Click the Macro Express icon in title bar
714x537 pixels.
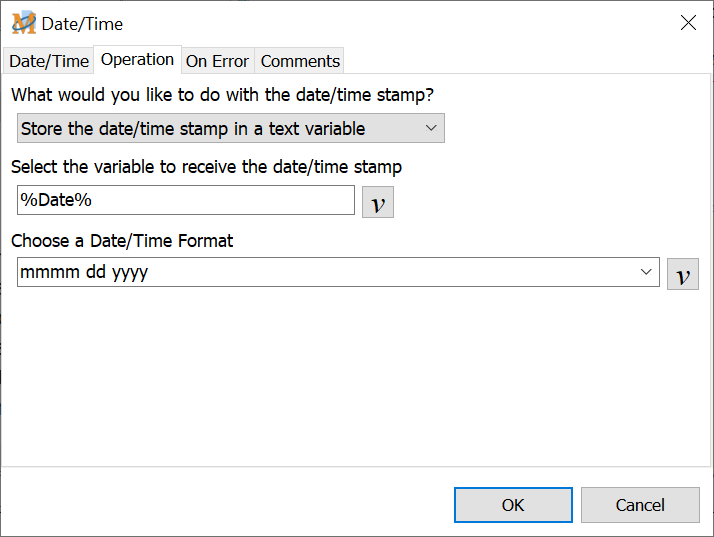[x=23, y=23]
